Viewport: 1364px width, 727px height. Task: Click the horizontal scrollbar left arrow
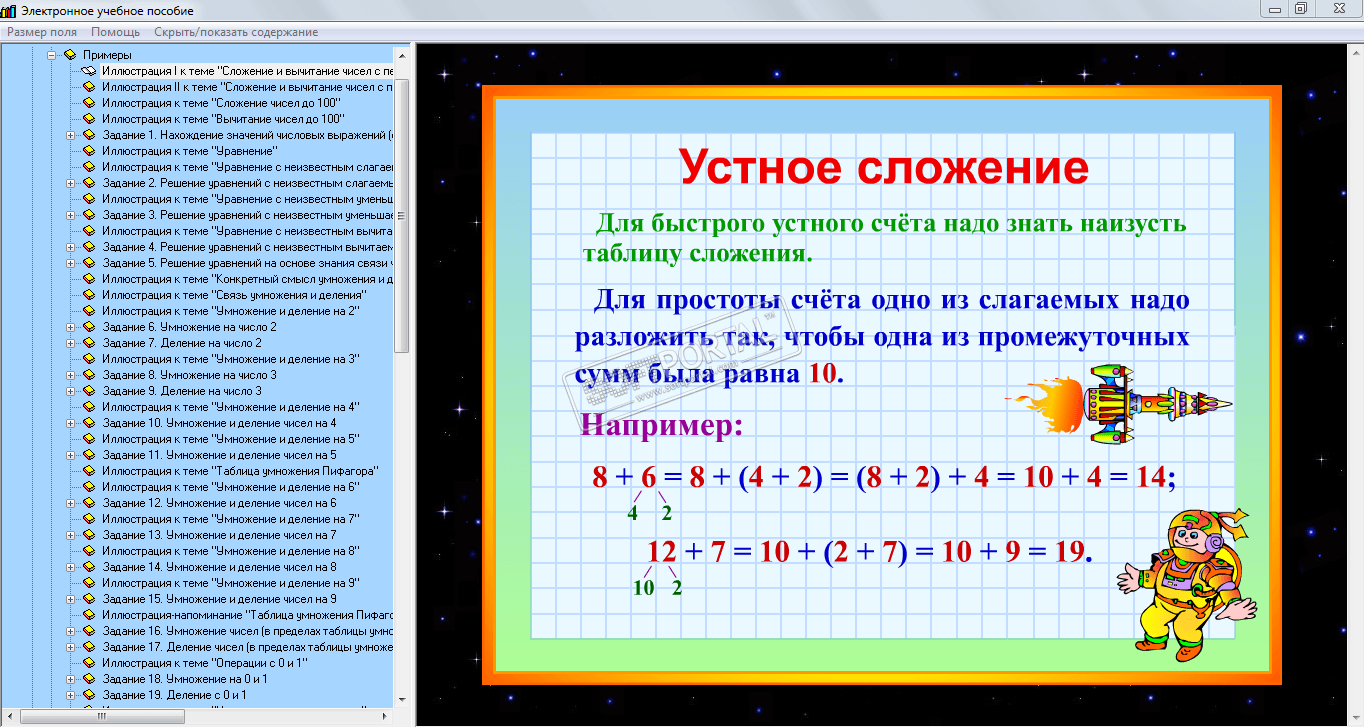[8, 717]
